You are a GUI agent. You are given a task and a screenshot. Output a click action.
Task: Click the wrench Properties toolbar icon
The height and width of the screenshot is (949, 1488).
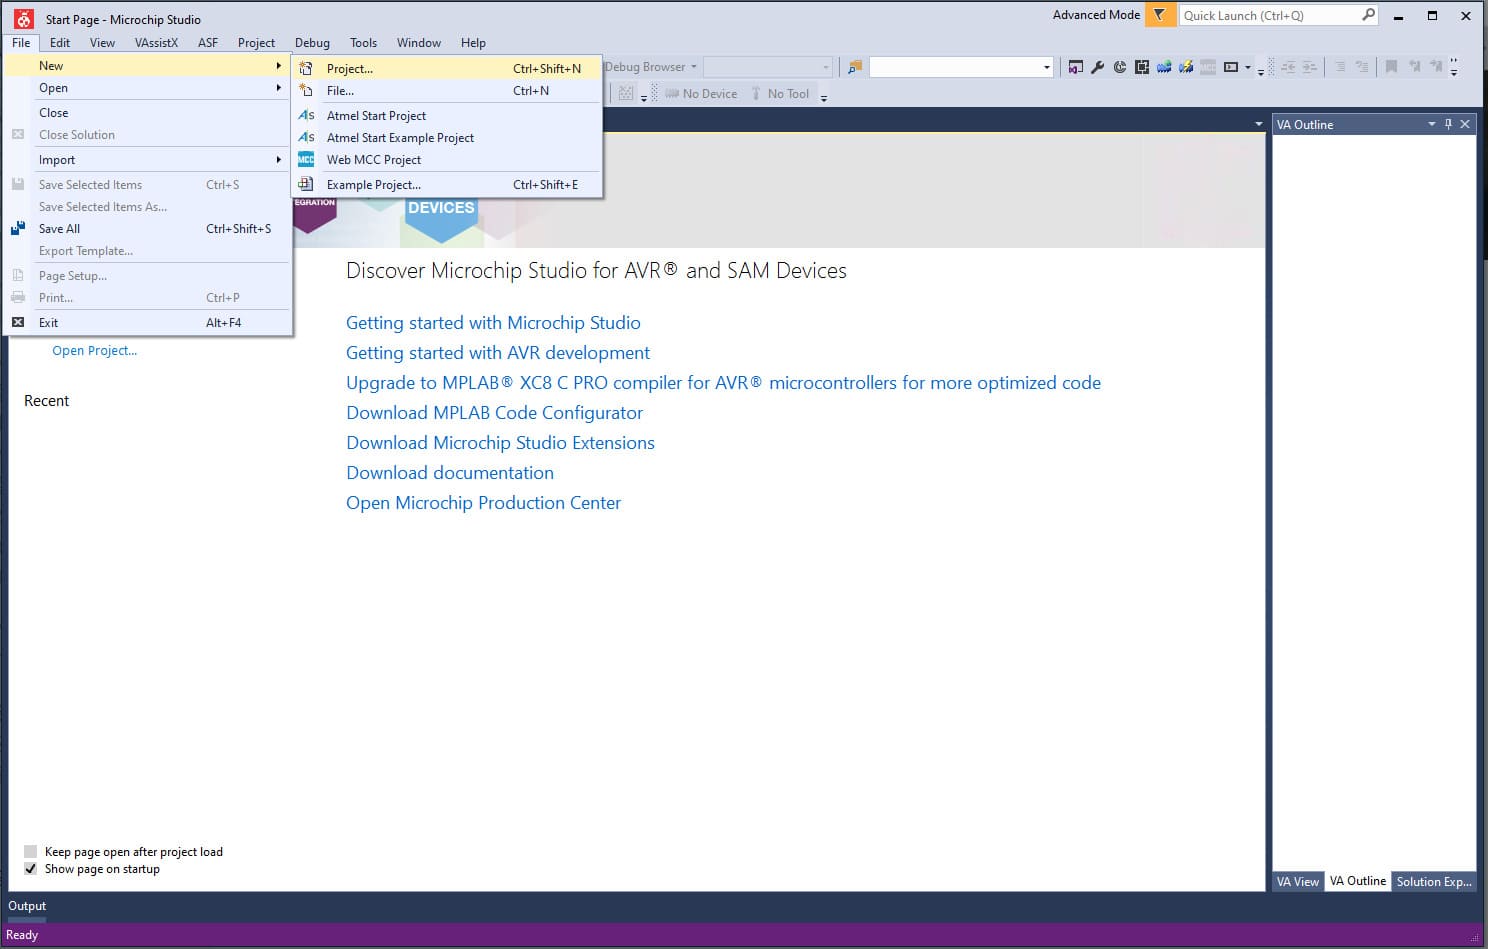pos(1098,67)
